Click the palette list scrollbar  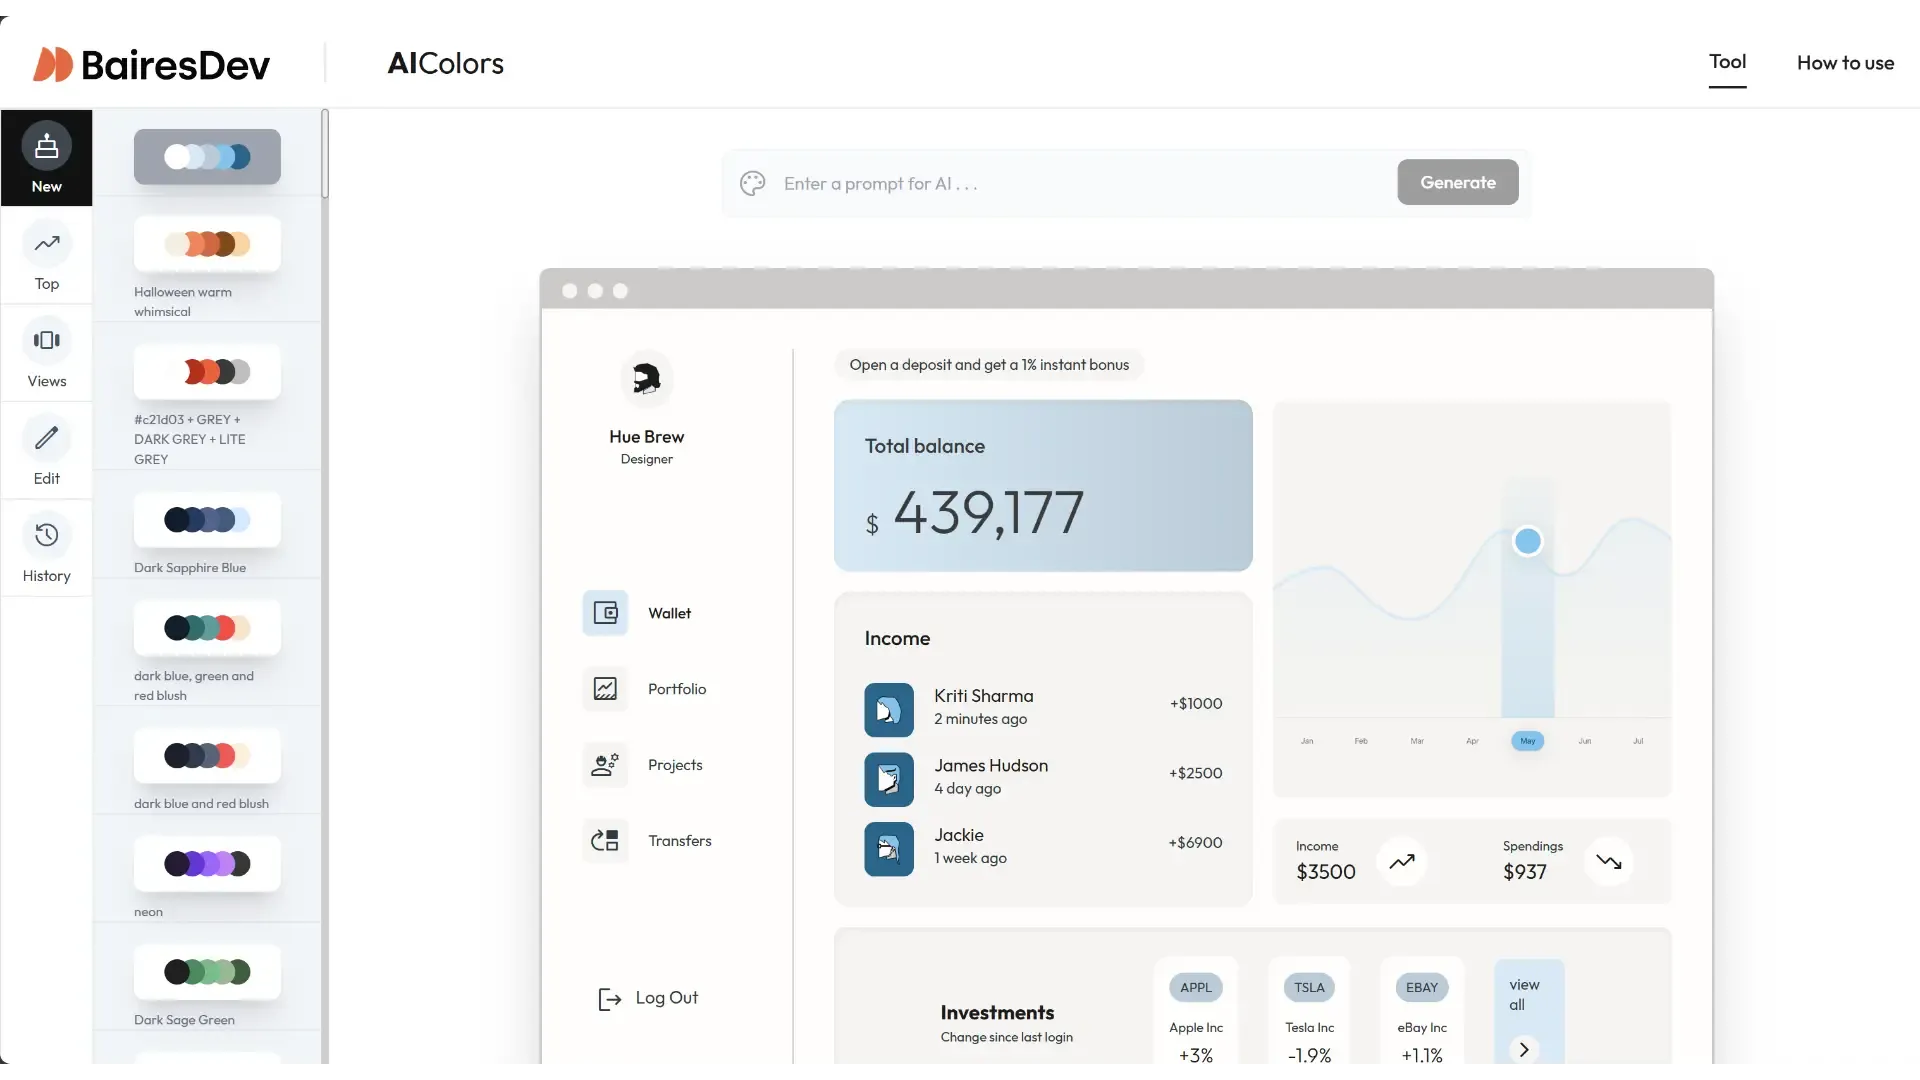tap(325, 155)
